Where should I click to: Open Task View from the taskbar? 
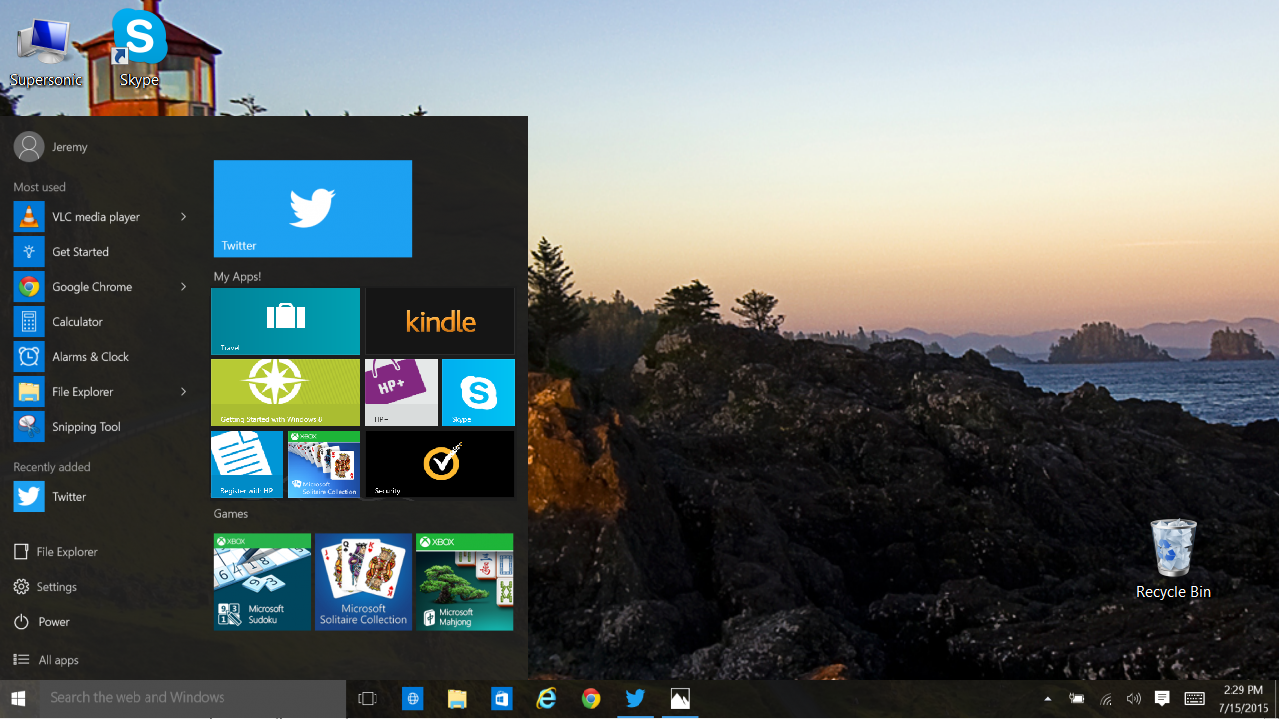pyautogui.click(x=367, y=699)
